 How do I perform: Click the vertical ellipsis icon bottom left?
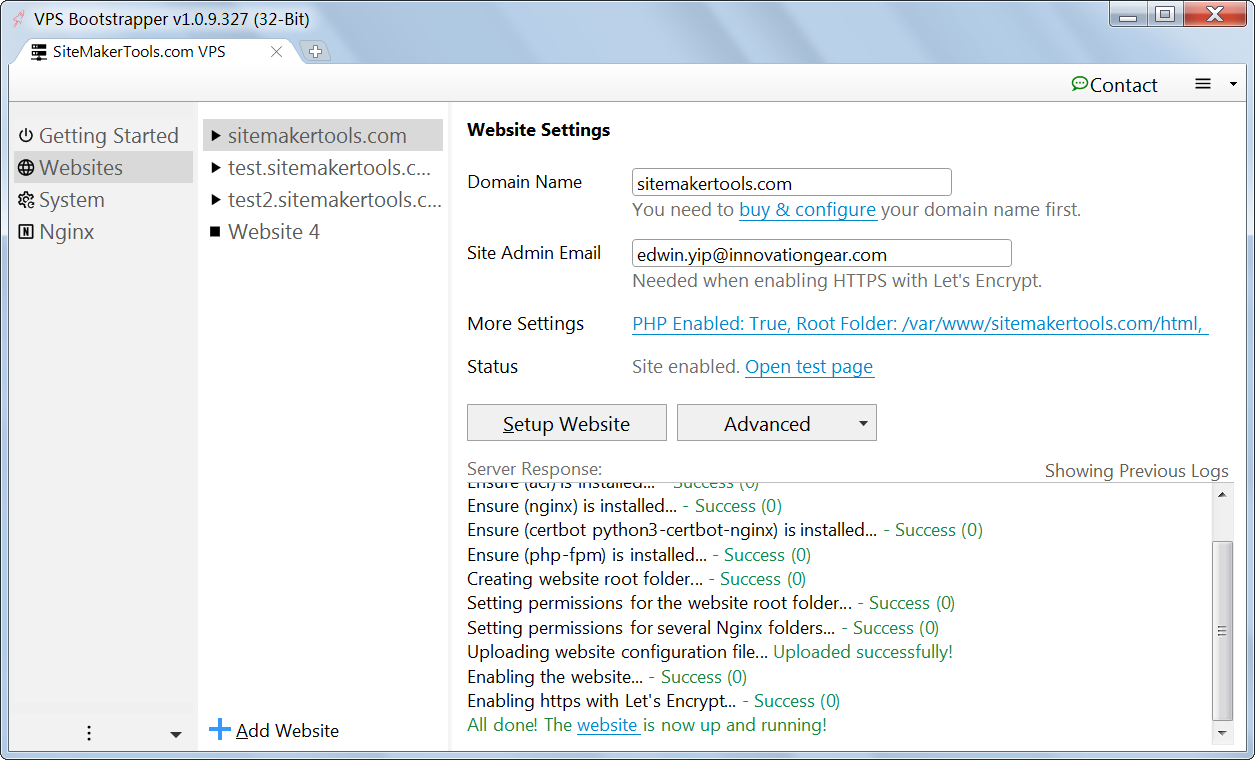click(88, 732)
